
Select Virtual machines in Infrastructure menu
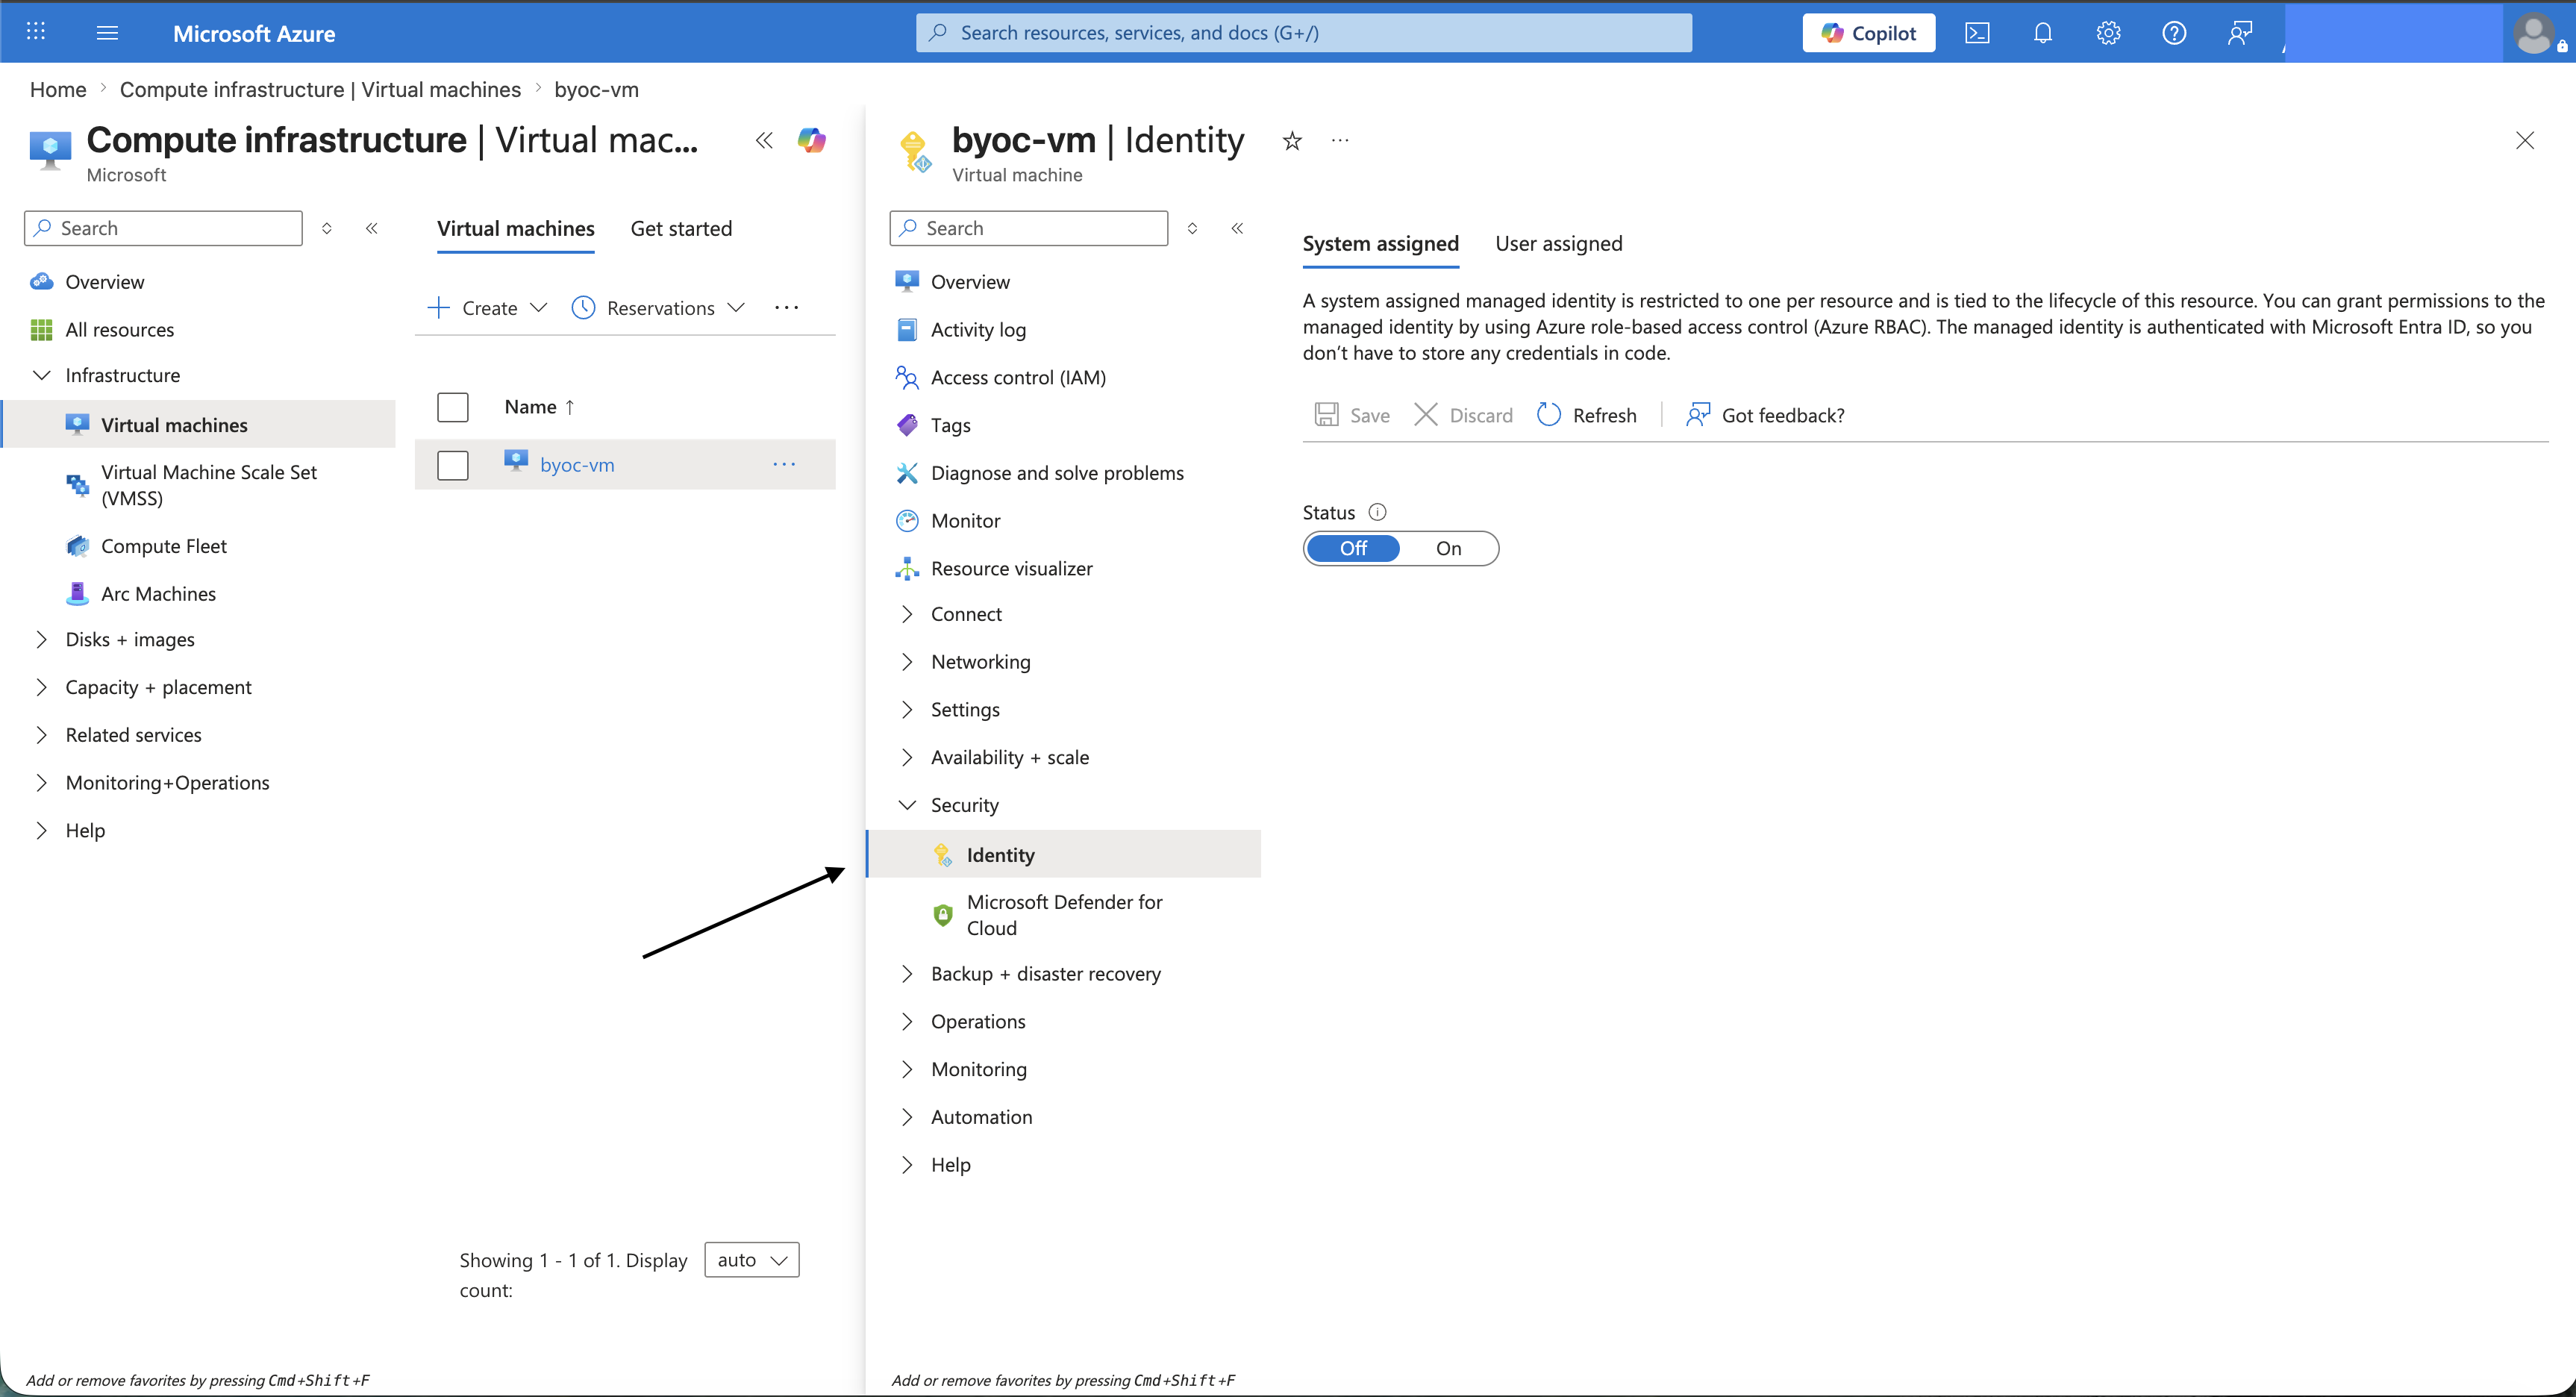pos(199,425)
